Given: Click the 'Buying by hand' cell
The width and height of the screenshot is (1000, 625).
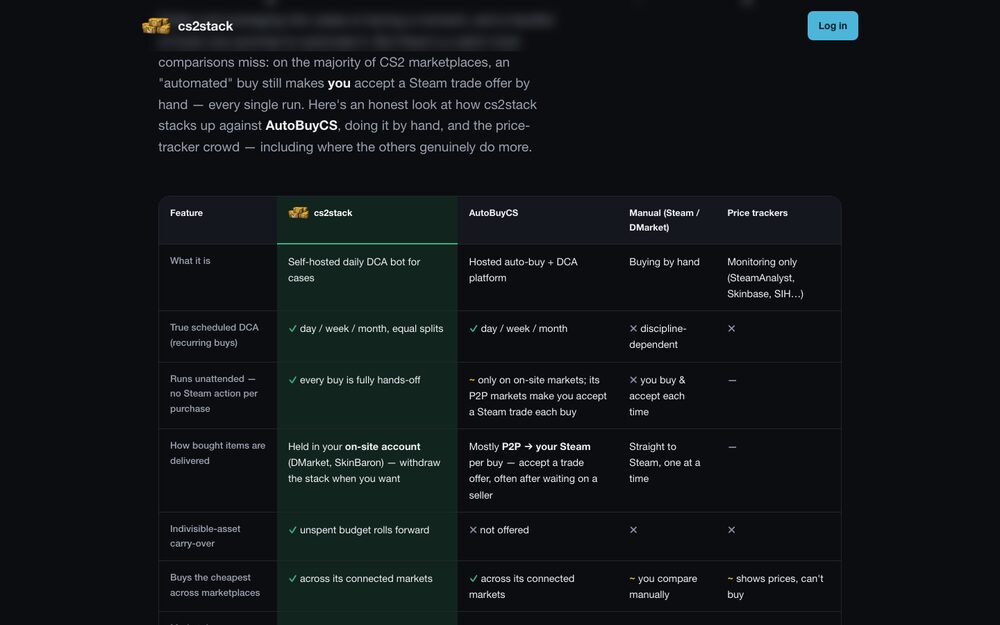Looking at the screenshot, I should coord(664,262).
